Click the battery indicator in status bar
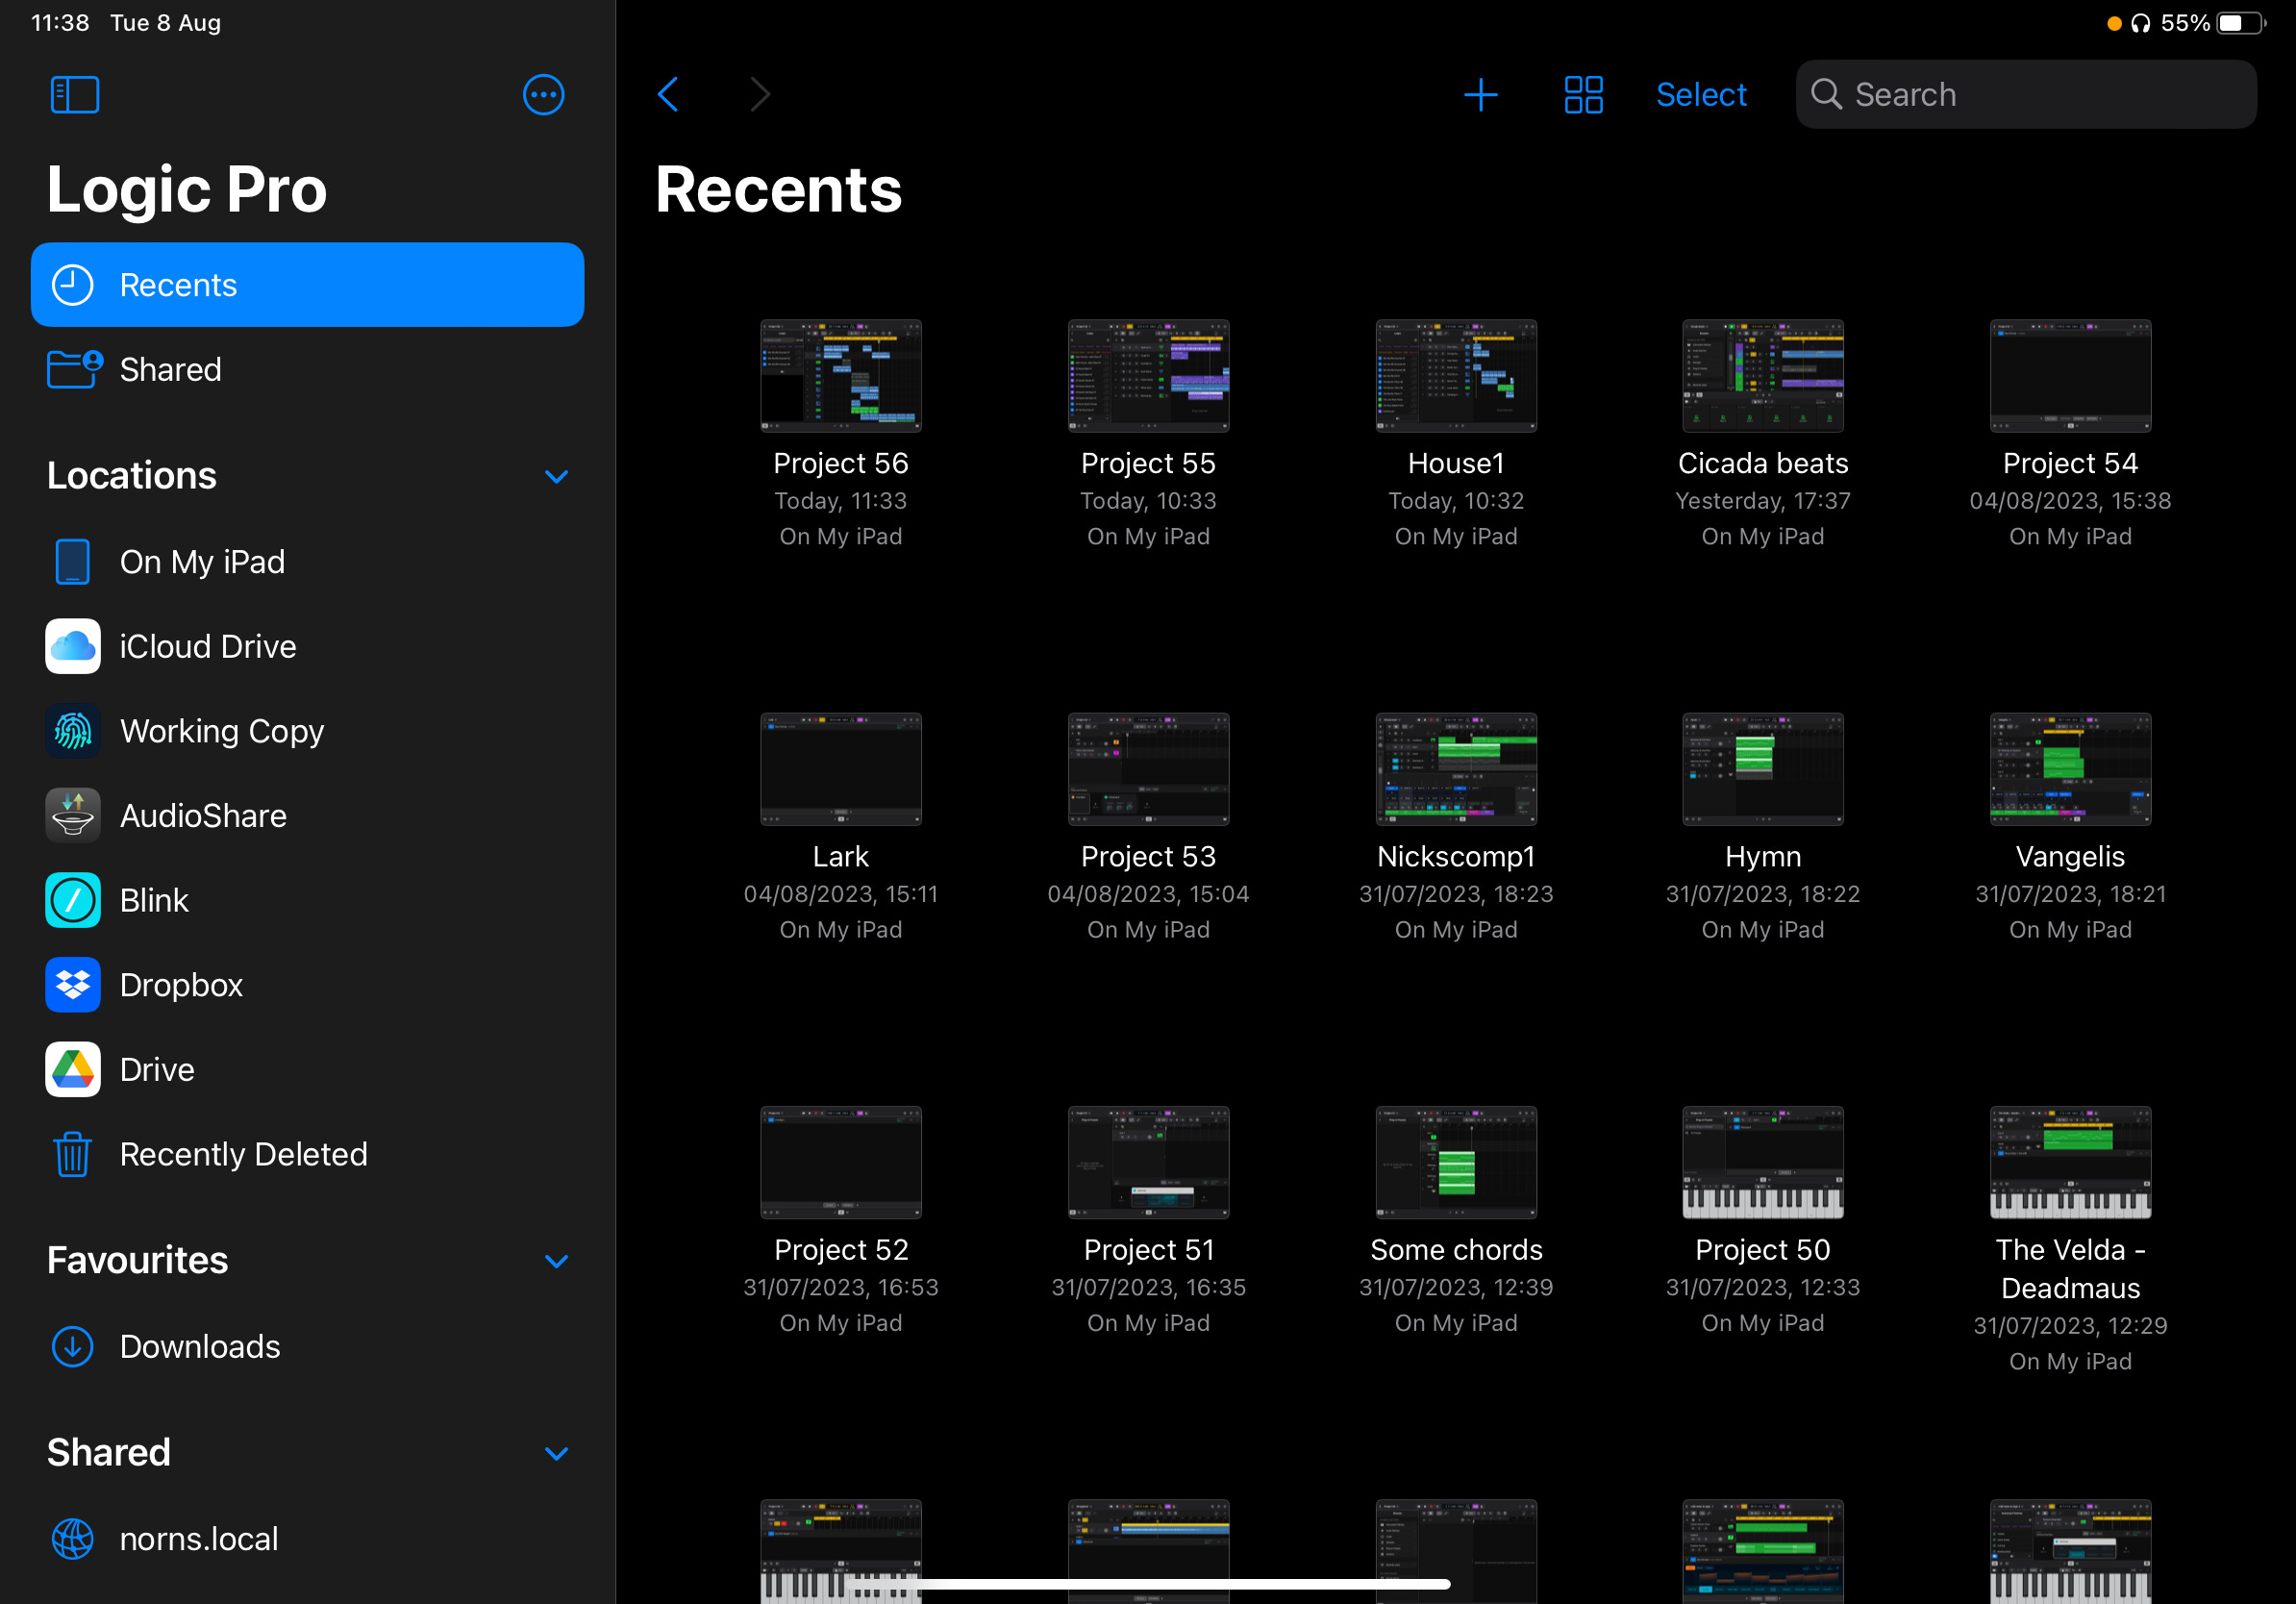 click(x=2240, y=23)
